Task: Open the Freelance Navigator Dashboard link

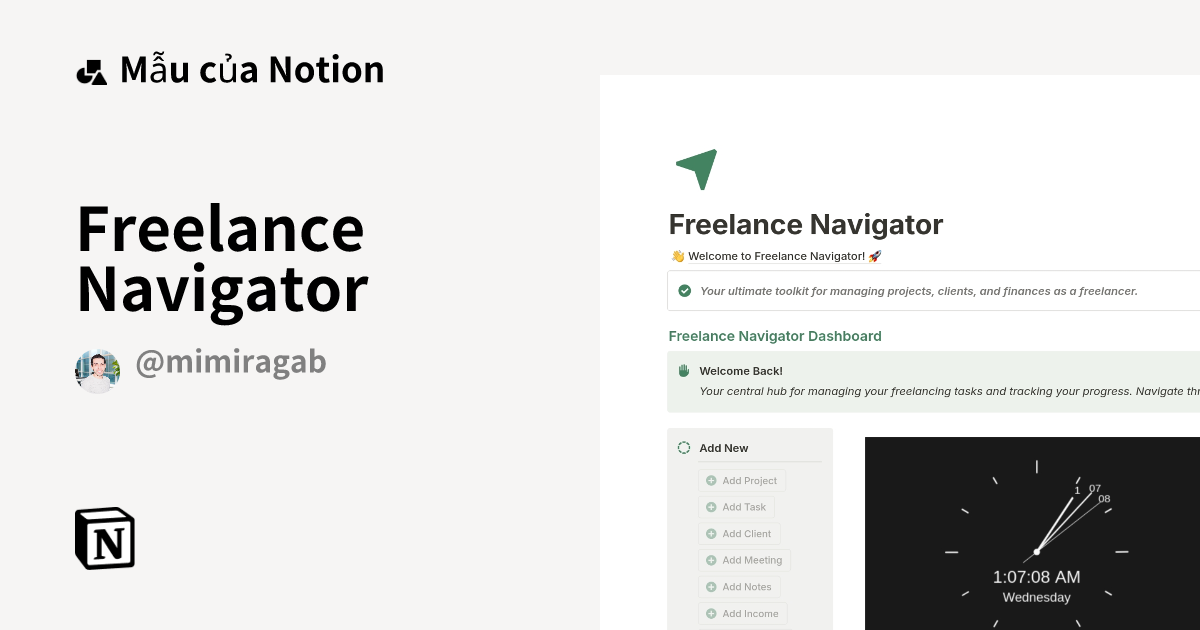Action: 775,336
